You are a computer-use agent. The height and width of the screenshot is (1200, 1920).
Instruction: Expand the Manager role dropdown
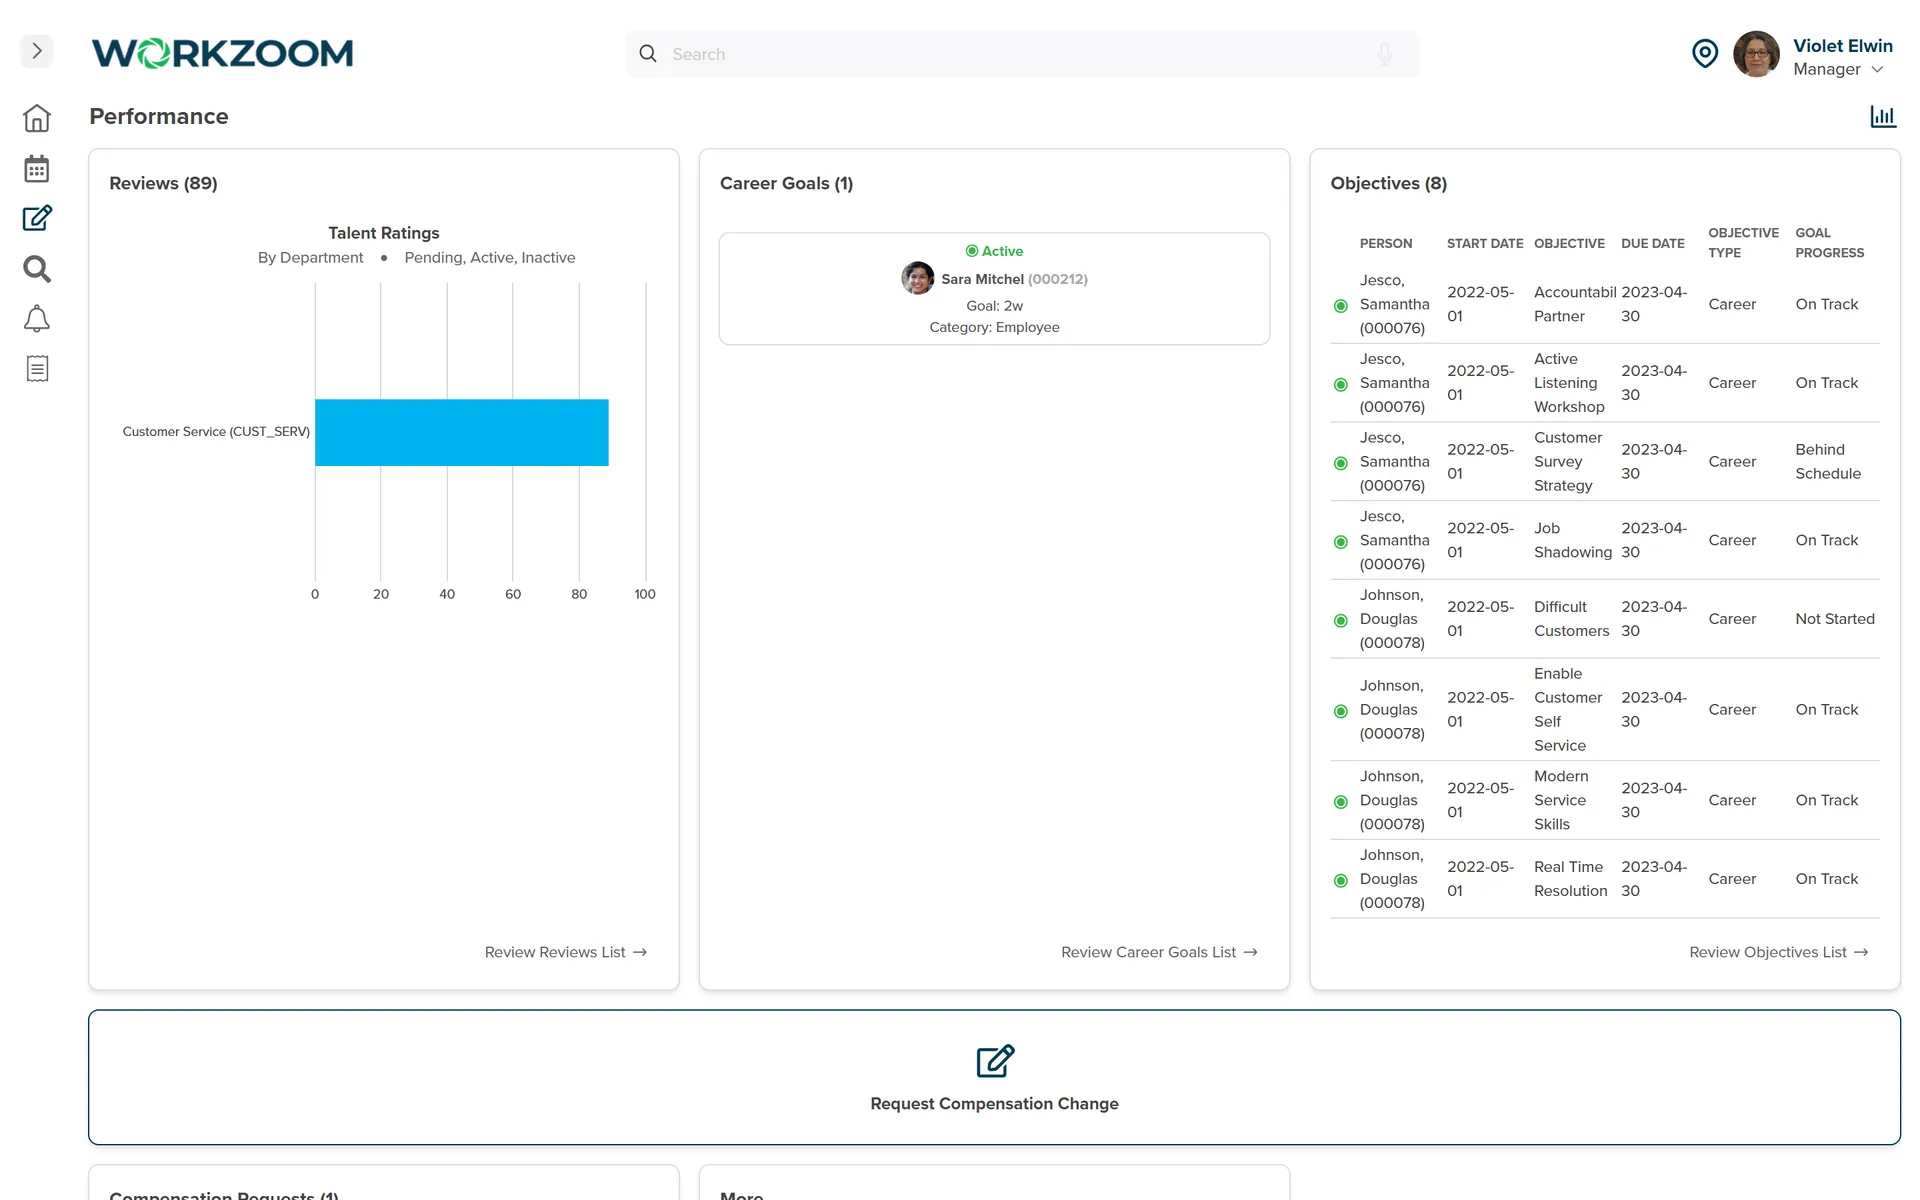[x=1838, y=69]
